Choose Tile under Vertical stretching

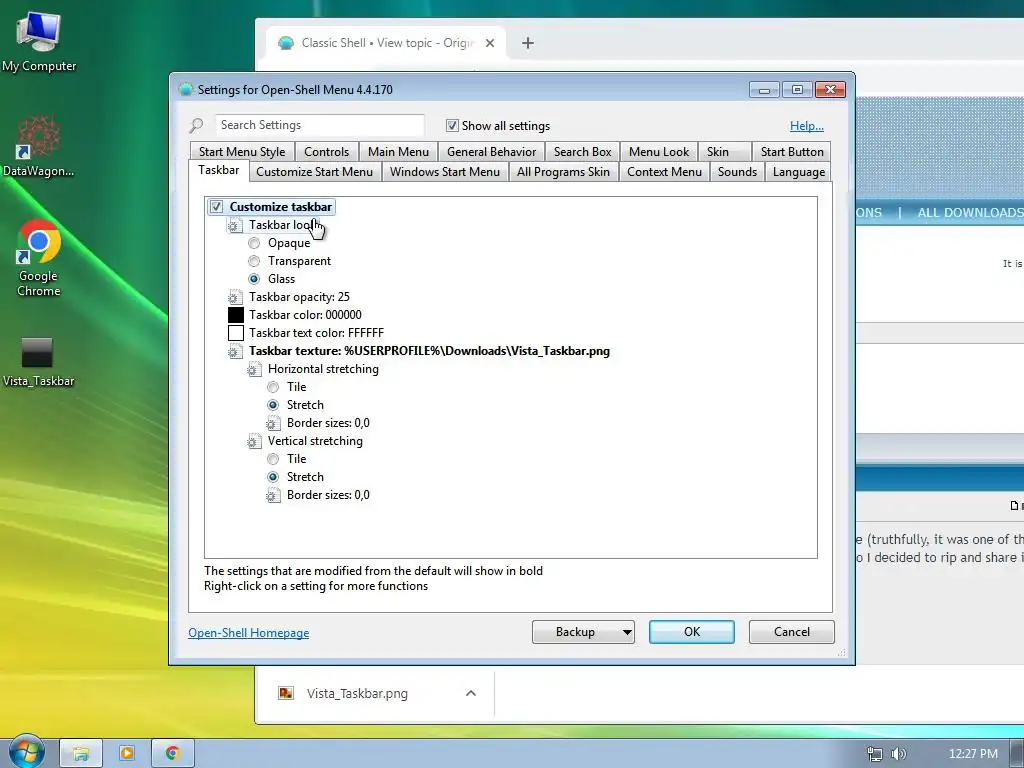click(273, 459)
